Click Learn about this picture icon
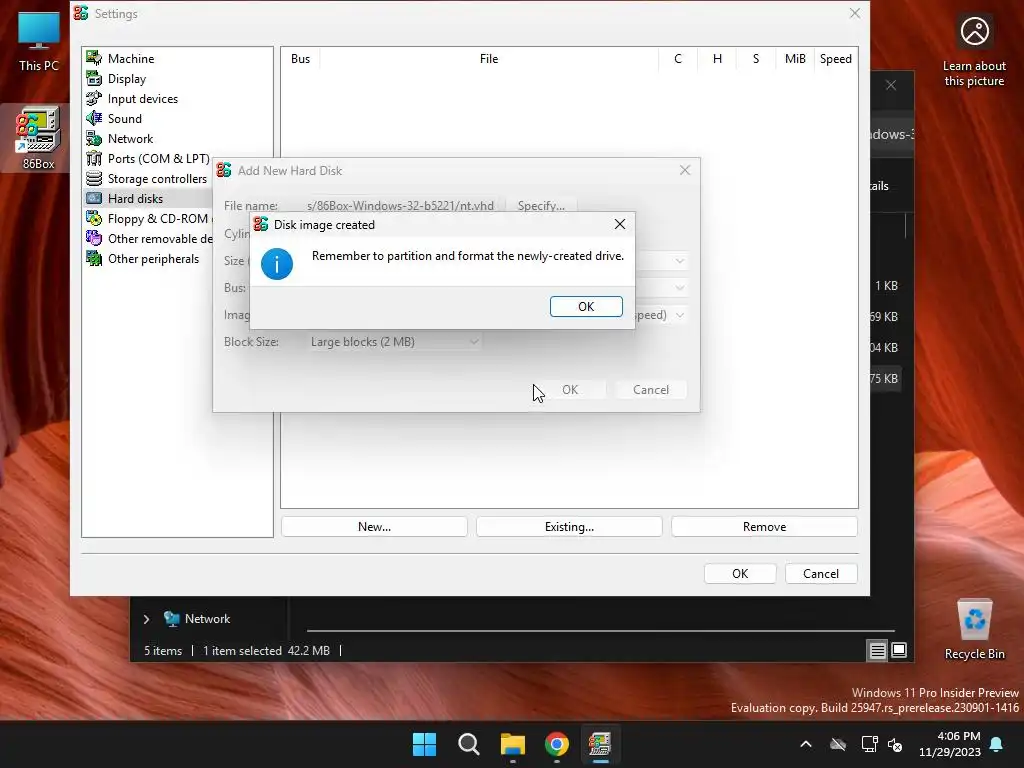This screenshot has width=1024, height=768. point(974,31)
